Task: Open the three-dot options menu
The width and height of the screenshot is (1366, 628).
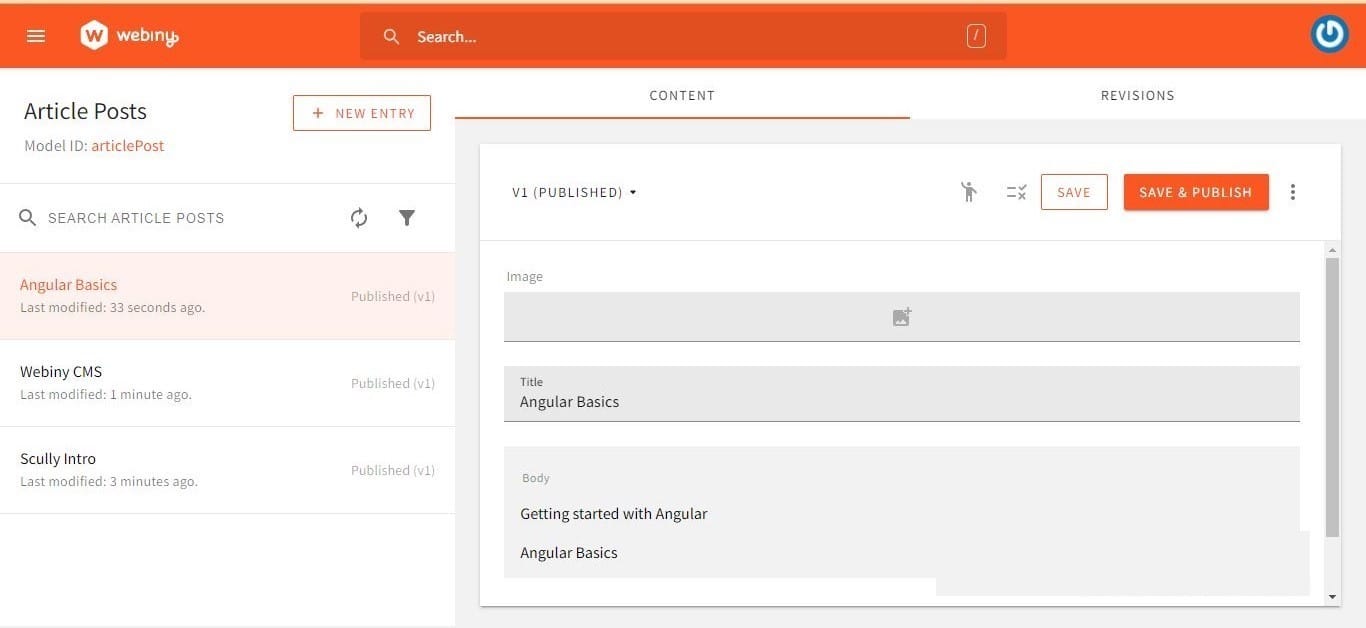Action: pyautogui.click(x=1293, y=192)
